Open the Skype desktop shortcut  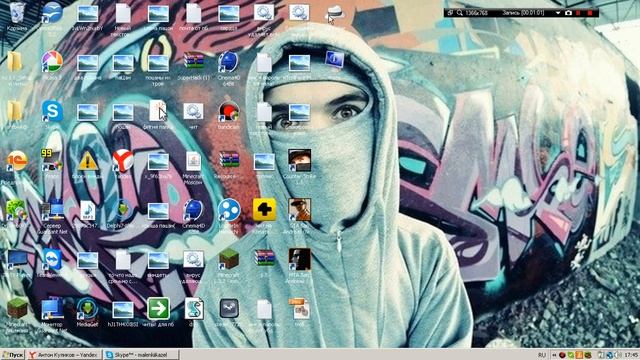point(52,111)
